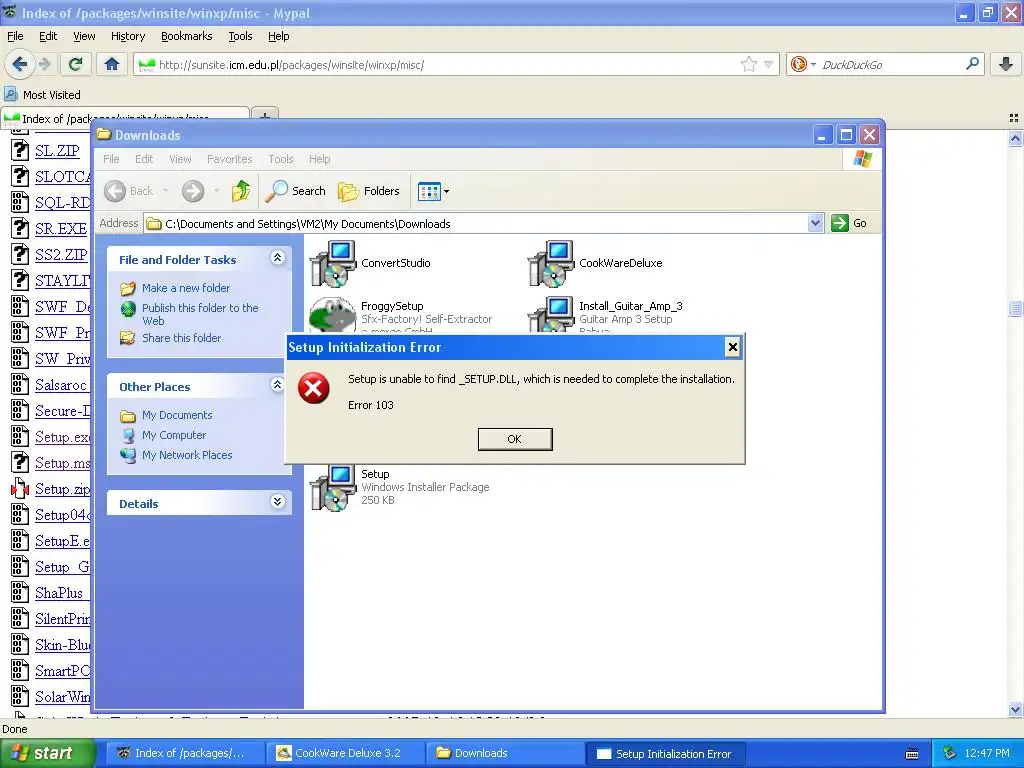Reload the page with the refresh icon
Image resolution: width=1024 pixels, height=768 pixels.
pyautogui.click(x=76, y=64)
